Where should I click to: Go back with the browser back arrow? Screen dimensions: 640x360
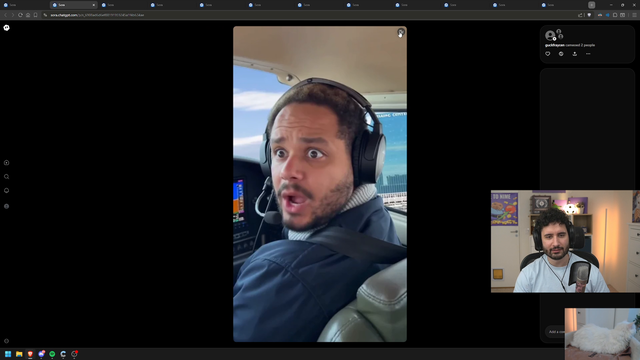click(x=5, y=15)
